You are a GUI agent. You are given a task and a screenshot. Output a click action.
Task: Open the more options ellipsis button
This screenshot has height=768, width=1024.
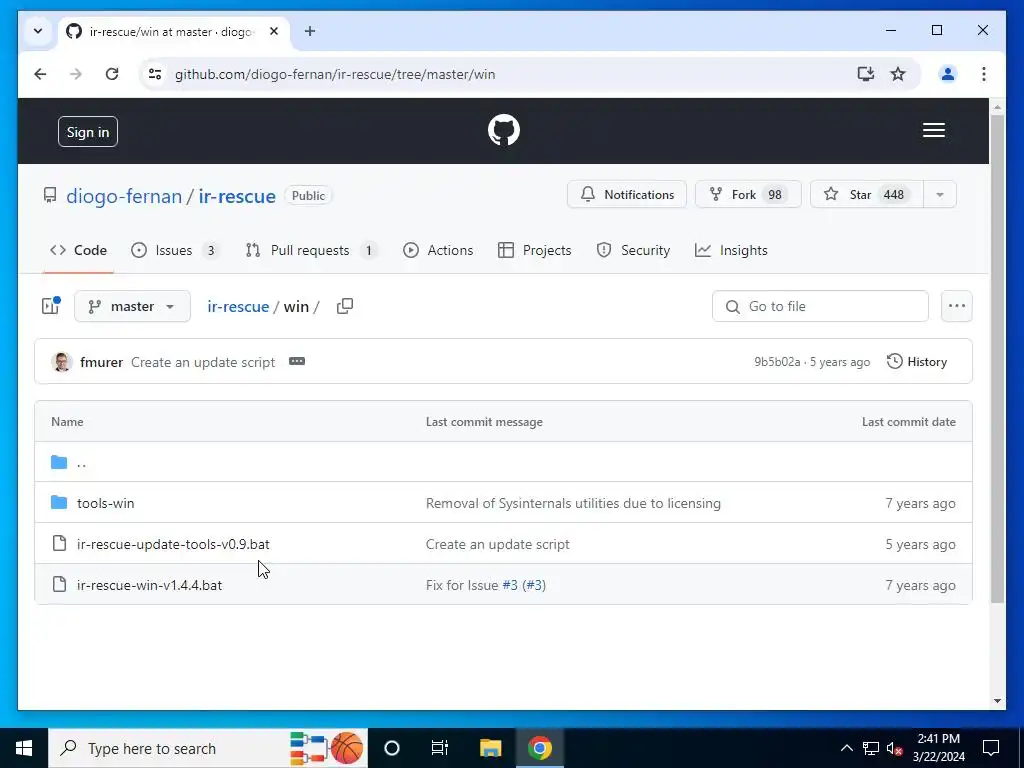pos(957,306)
